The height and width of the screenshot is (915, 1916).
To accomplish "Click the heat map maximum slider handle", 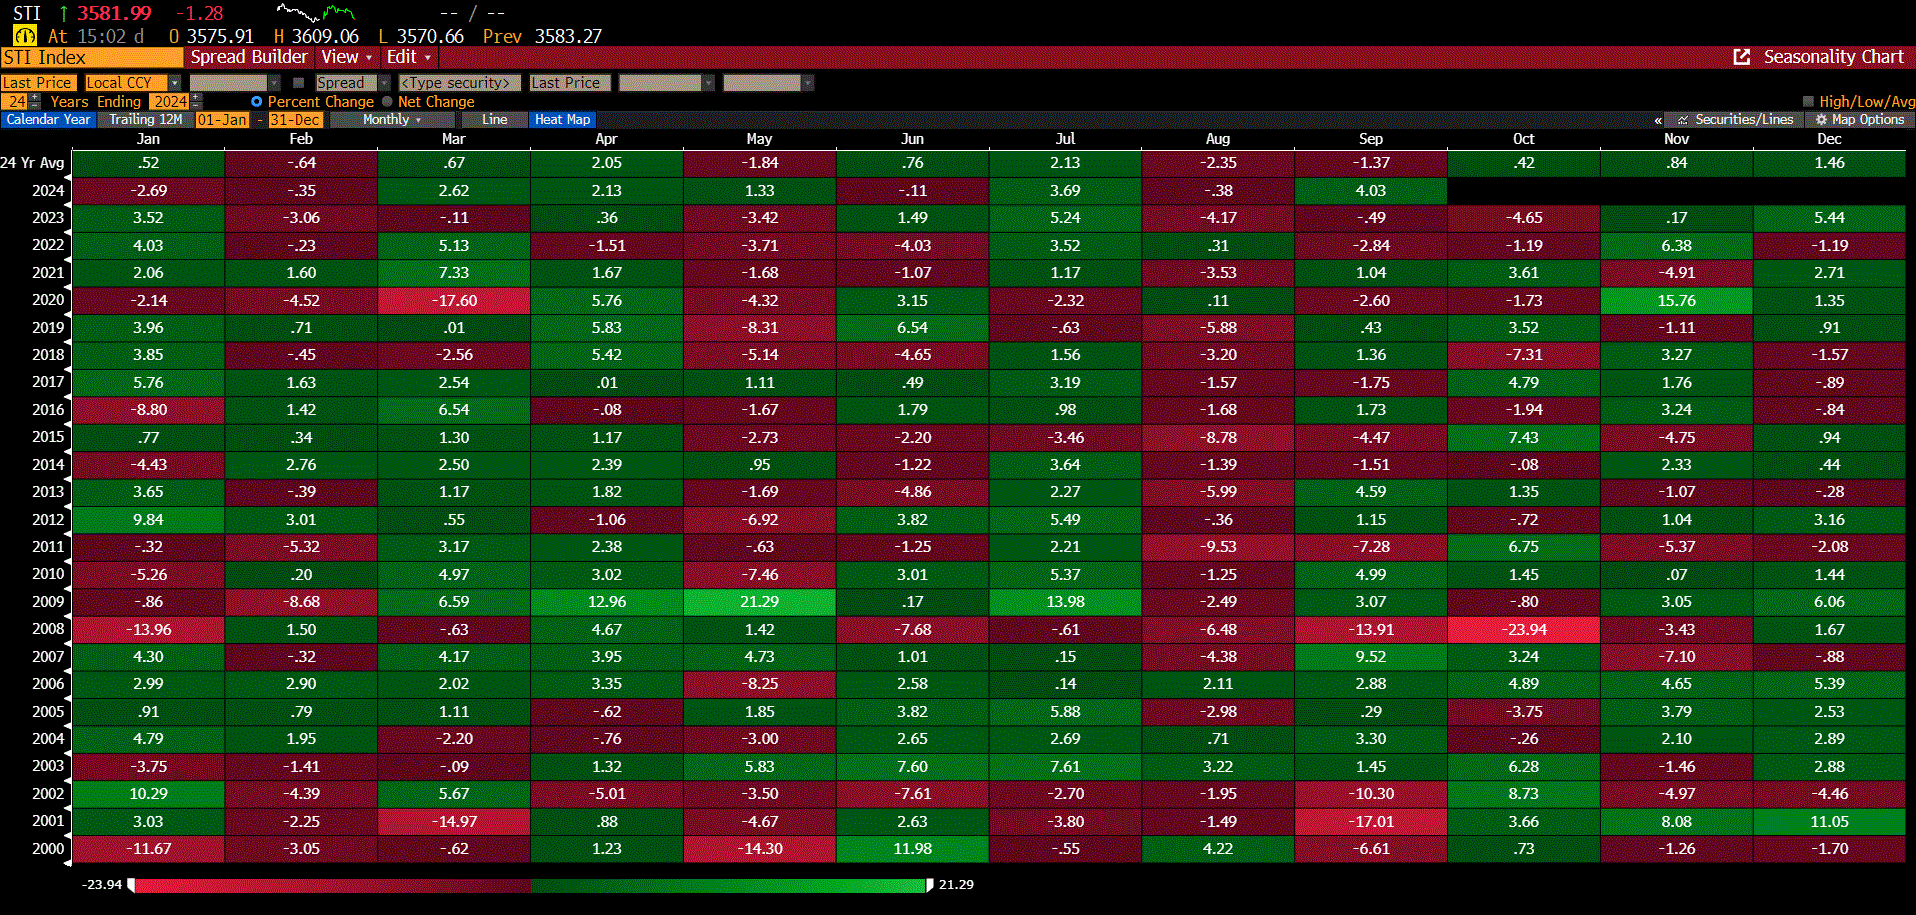I will (x=930, y=885).
